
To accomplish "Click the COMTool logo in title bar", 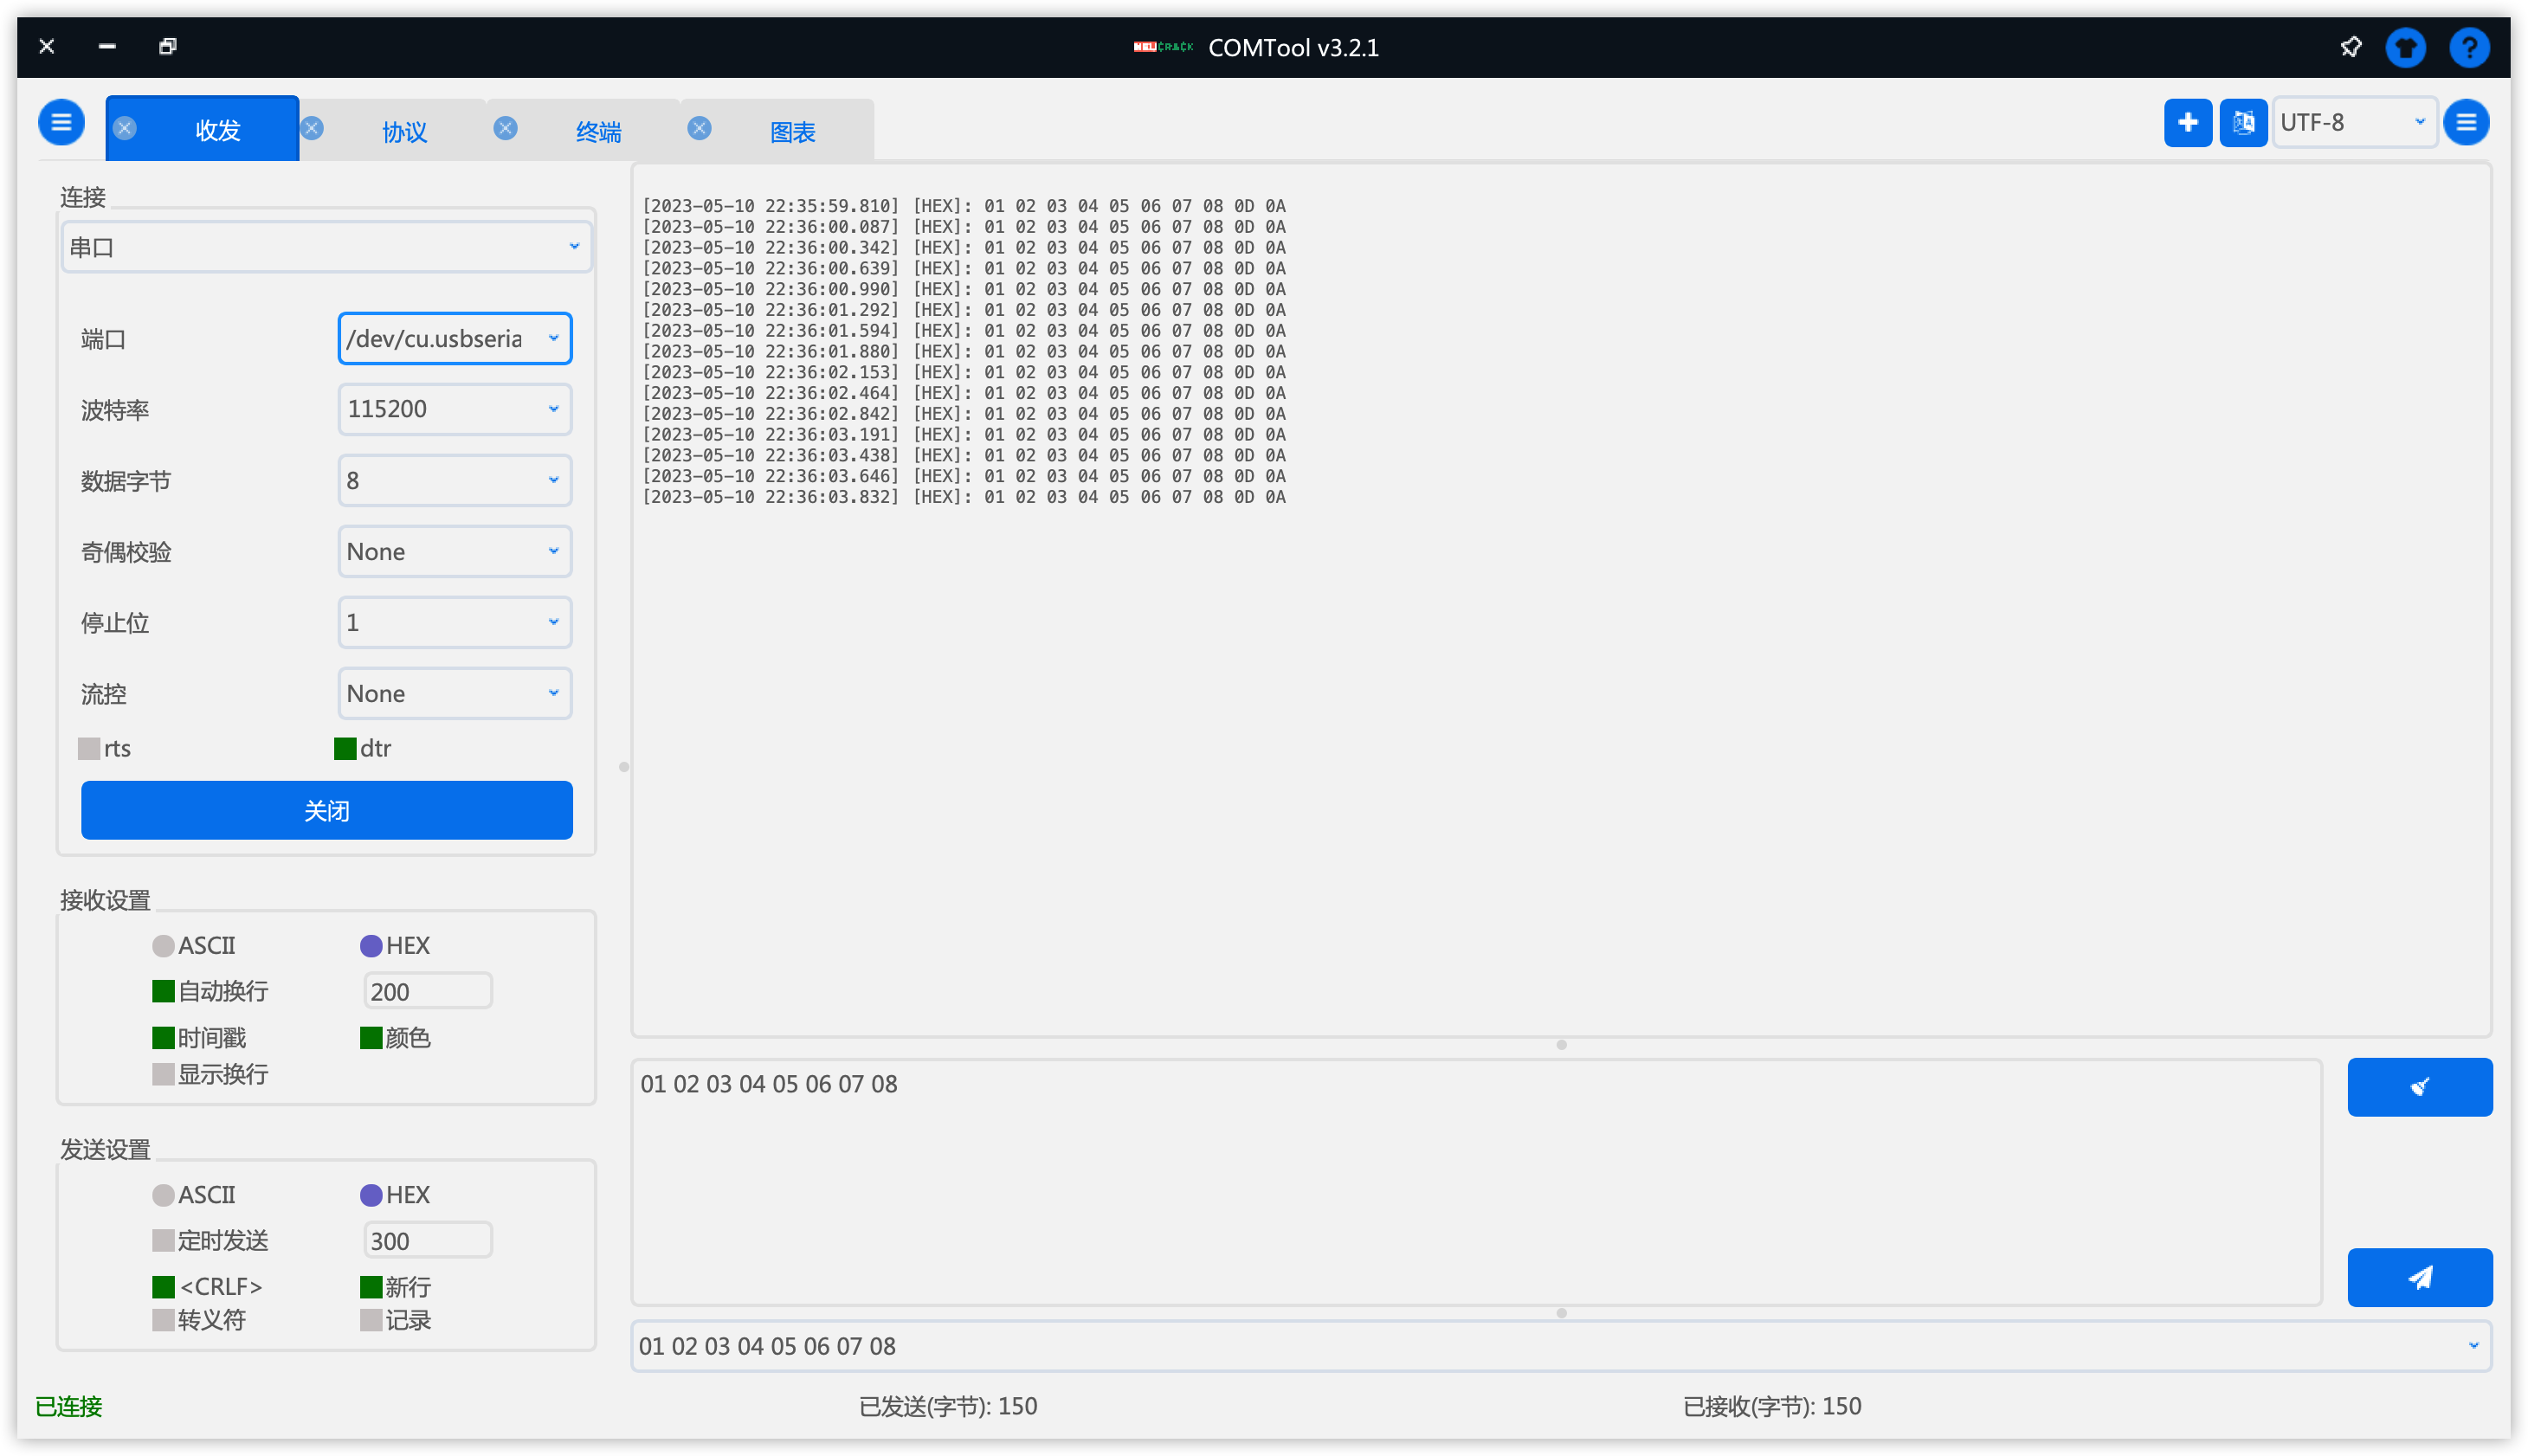I will (1163, 47).
